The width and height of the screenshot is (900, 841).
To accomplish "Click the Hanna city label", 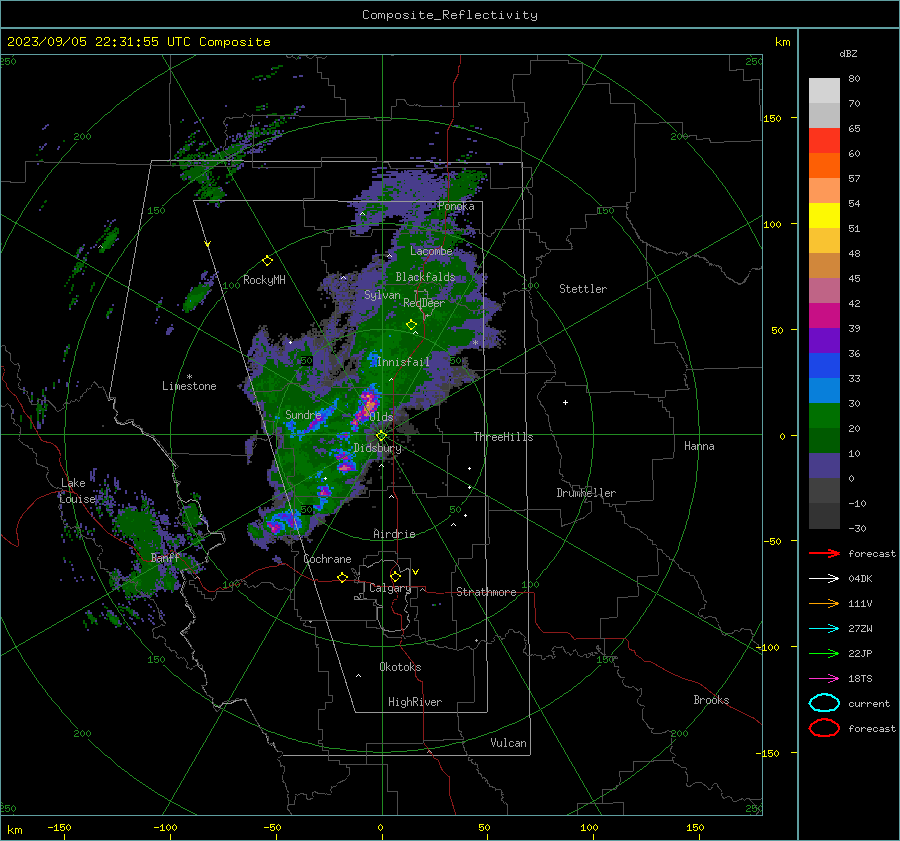I will click(x=699, y=446).
